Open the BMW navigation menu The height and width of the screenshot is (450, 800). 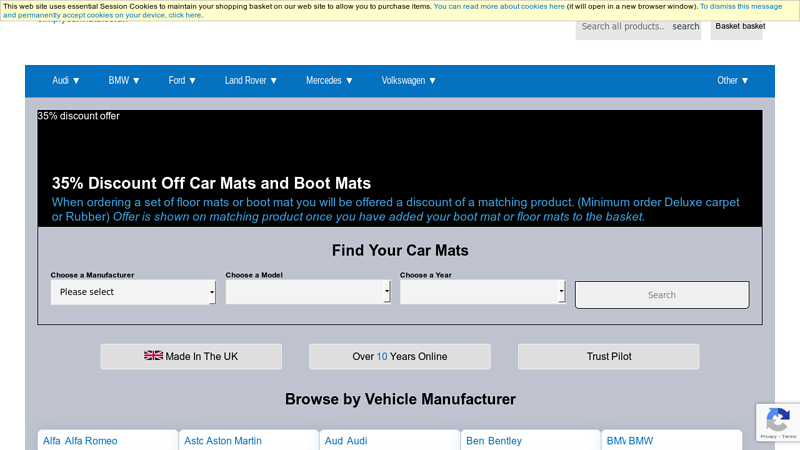(123, 81)
